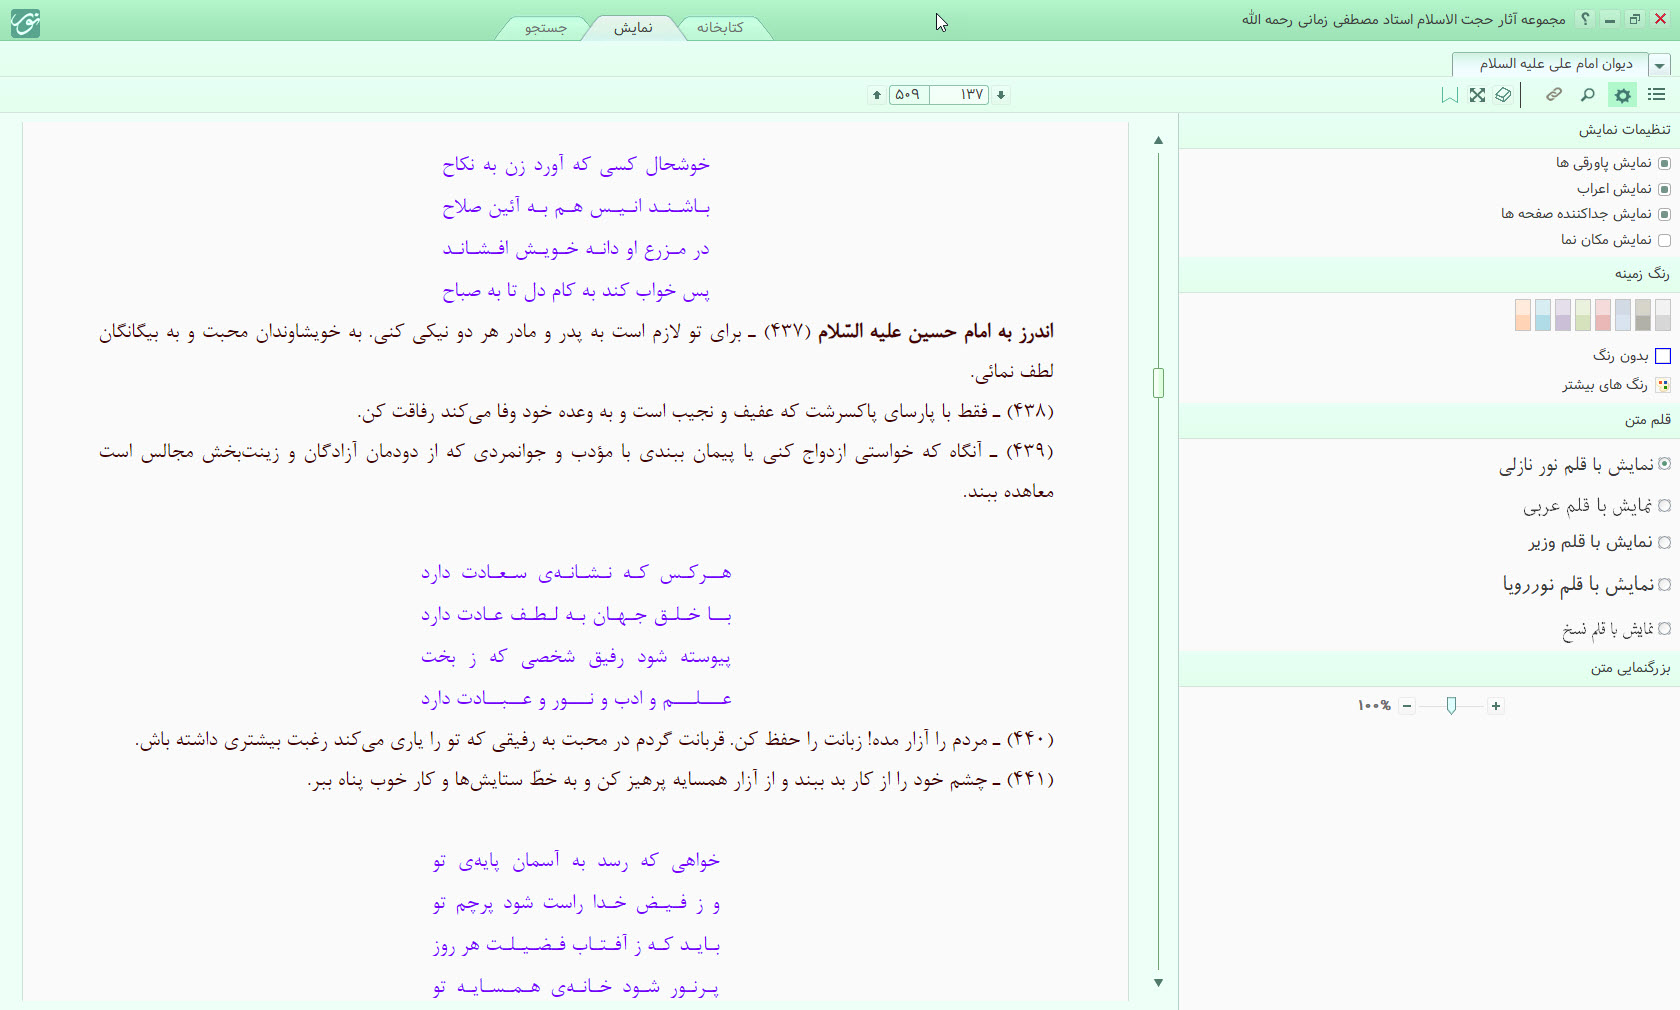Screen dimensions: 1680x1010
Task: Choose بدون رنگ to remove background color
Action: (1663, 356)
